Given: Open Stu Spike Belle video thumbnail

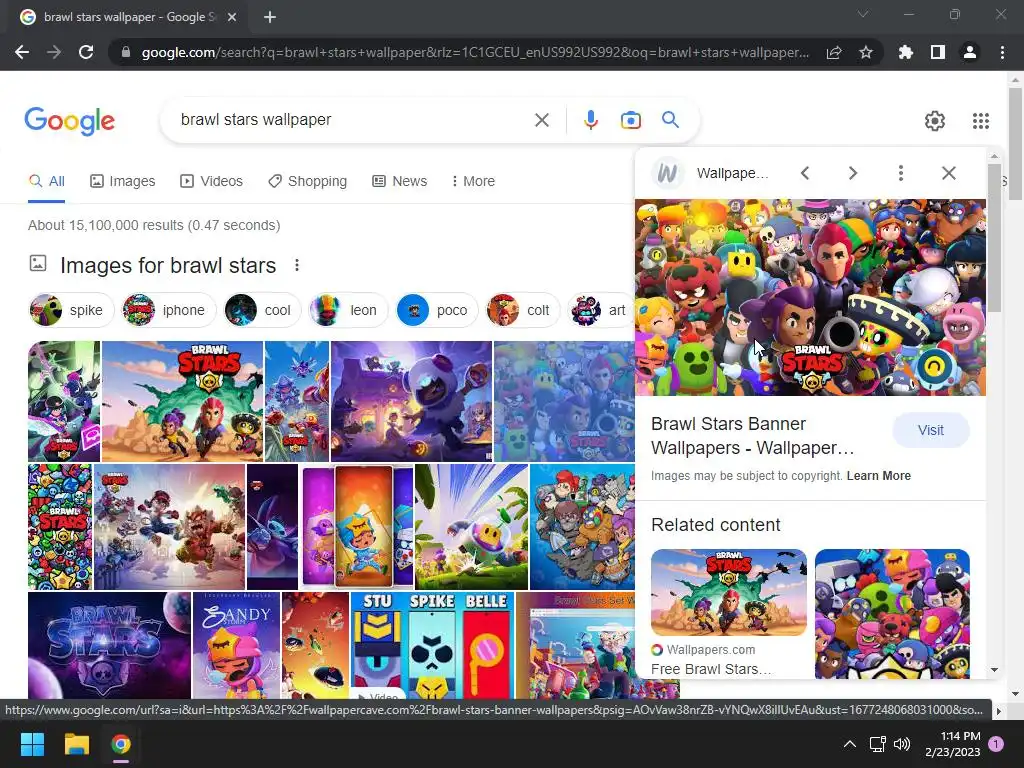Looking at the screenshot, I should pyautogui.click(x=432, y=645).
